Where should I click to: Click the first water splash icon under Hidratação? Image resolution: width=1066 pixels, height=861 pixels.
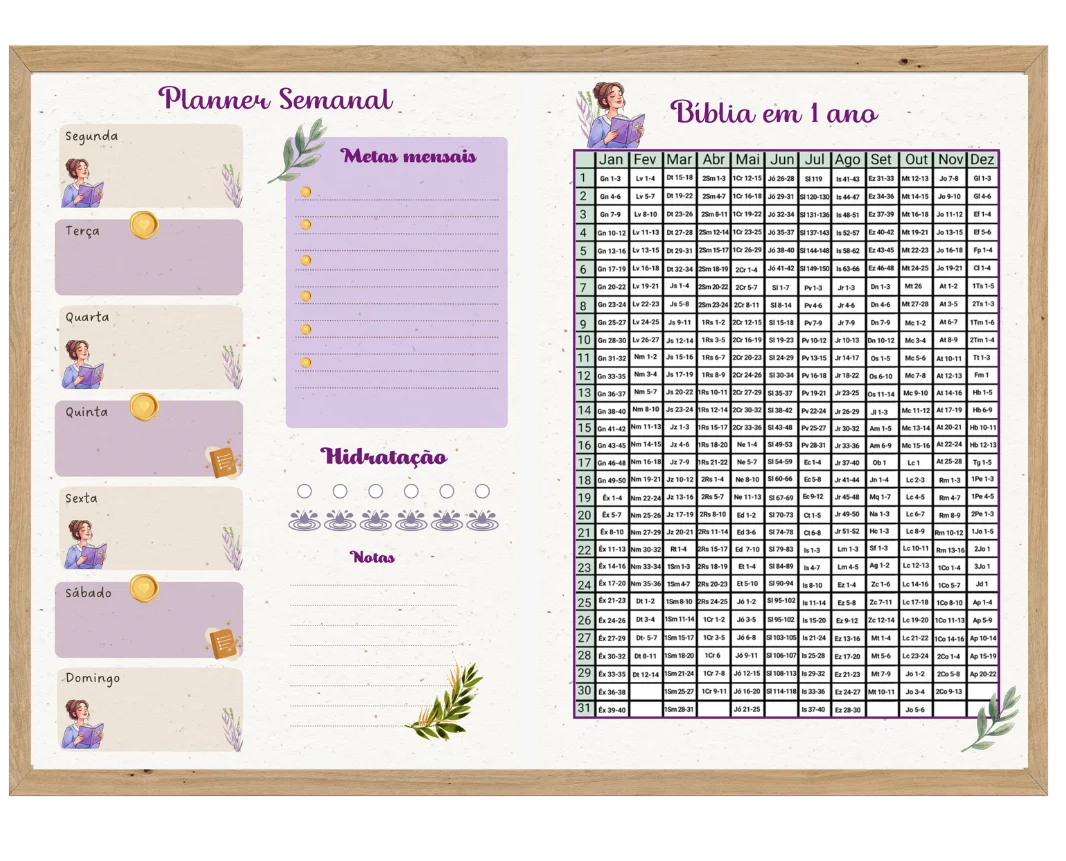(304, 519)
